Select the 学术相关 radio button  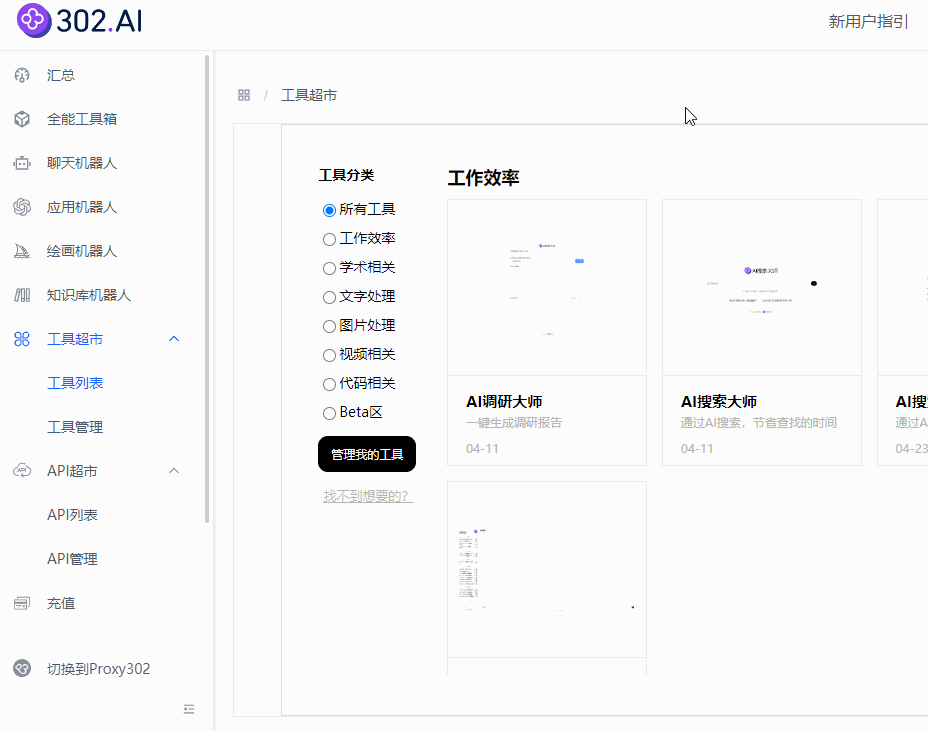tap(329, 268)
